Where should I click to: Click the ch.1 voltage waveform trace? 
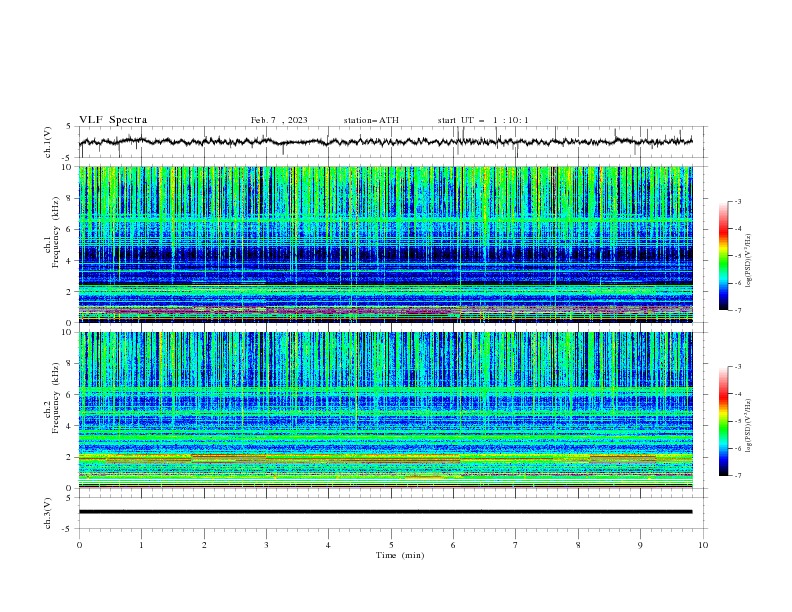(x=385, y=142)
